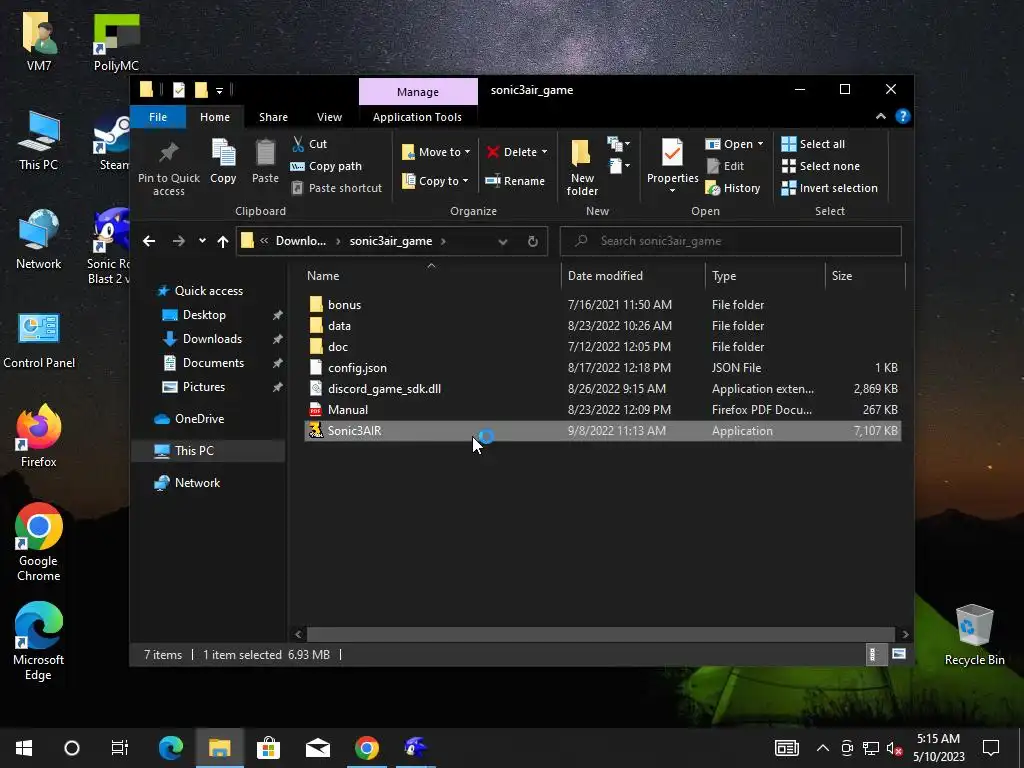Viewport: 1024px width, 768px height.
Task: Open Easy access dropdown in New group
Action: point(618,166)
